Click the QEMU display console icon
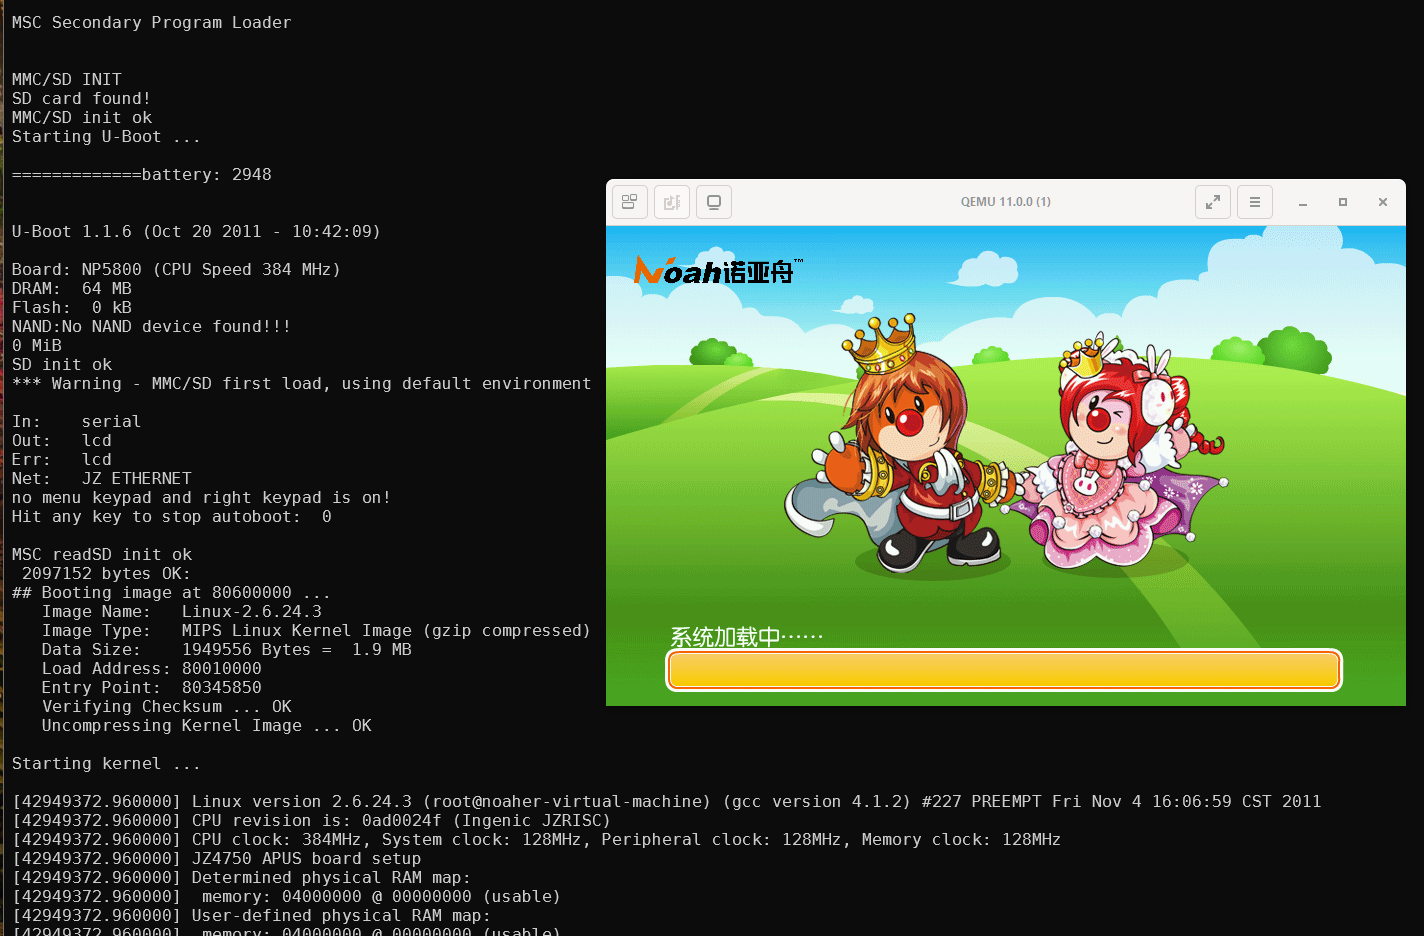The height and width of the screenshot is (936, 1424). coord(714,202)
